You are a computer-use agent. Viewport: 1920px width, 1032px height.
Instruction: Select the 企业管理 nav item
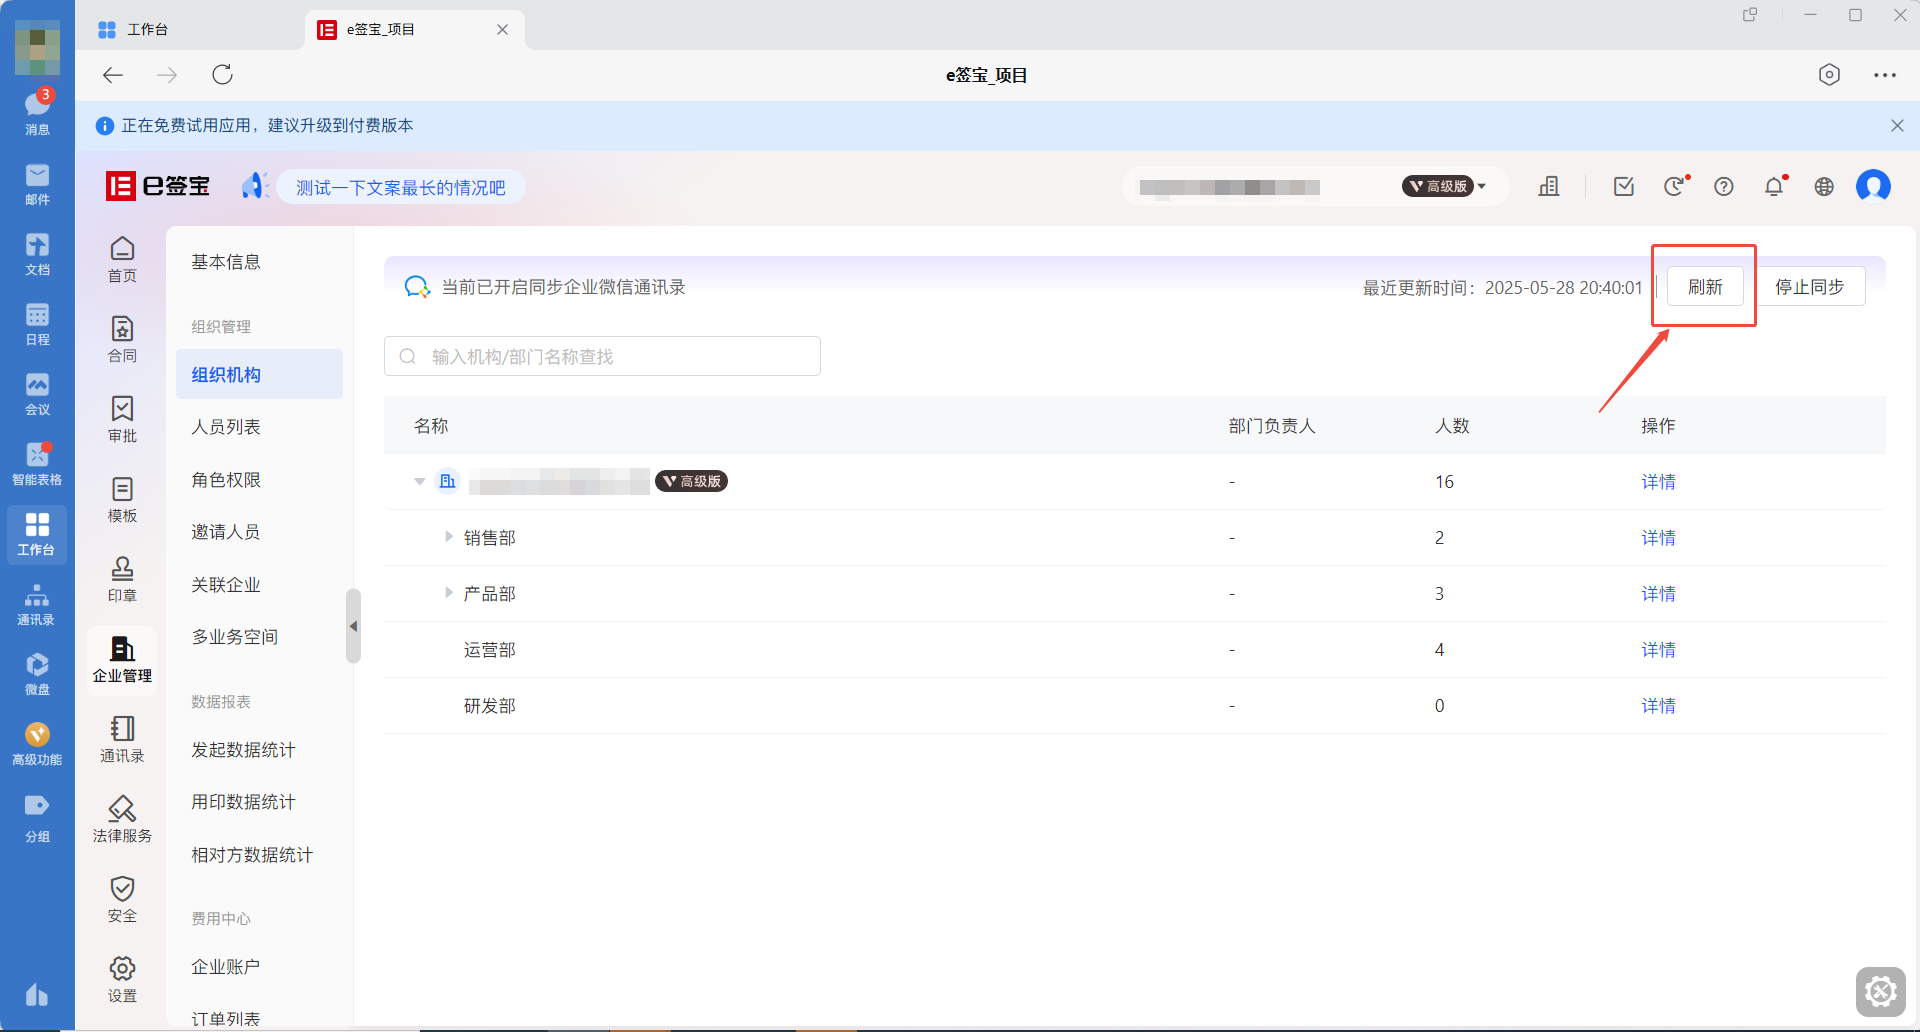point(122,660)
